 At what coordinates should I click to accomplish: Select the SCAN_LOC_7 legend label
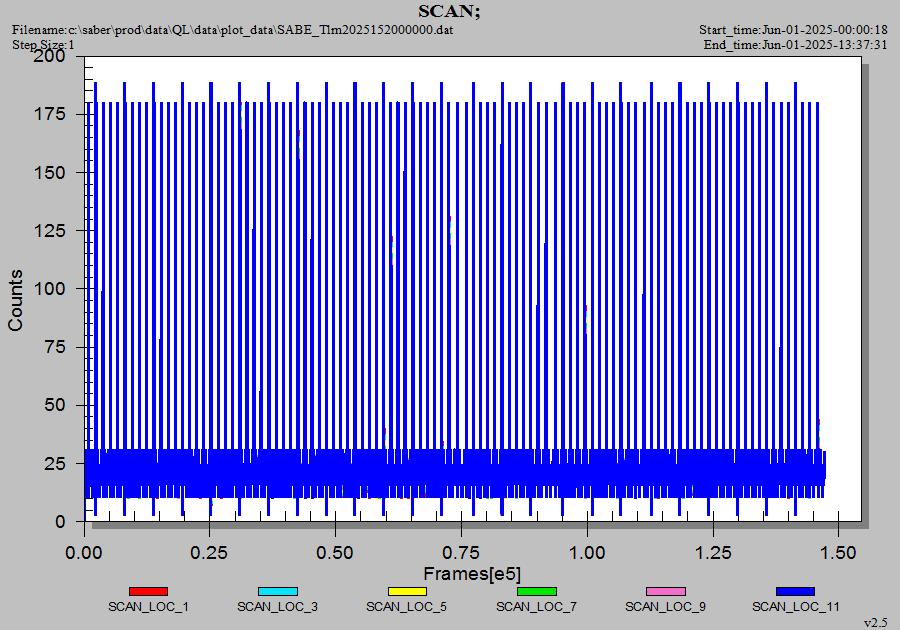tap(536, 606)
